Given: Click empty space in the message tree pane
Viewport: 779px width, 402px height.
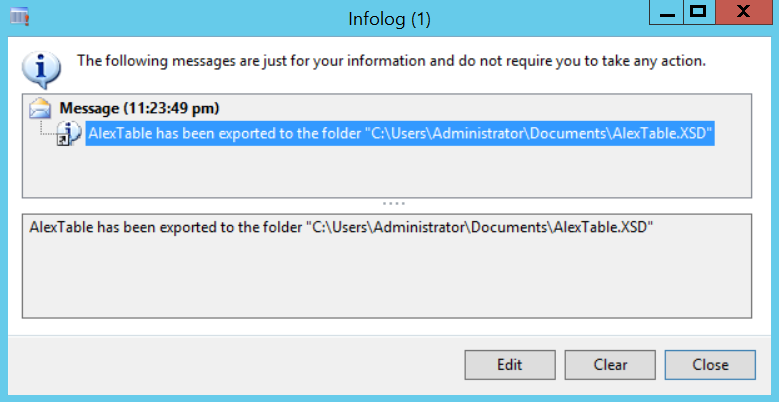Looking at the screenshot, I should [x=385, y=172].
